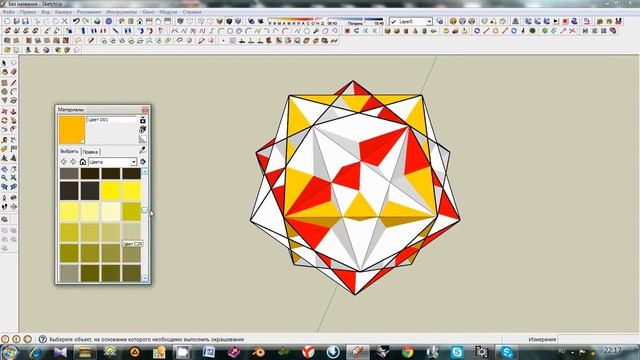Open the Правка menu in menu bar

28,12
